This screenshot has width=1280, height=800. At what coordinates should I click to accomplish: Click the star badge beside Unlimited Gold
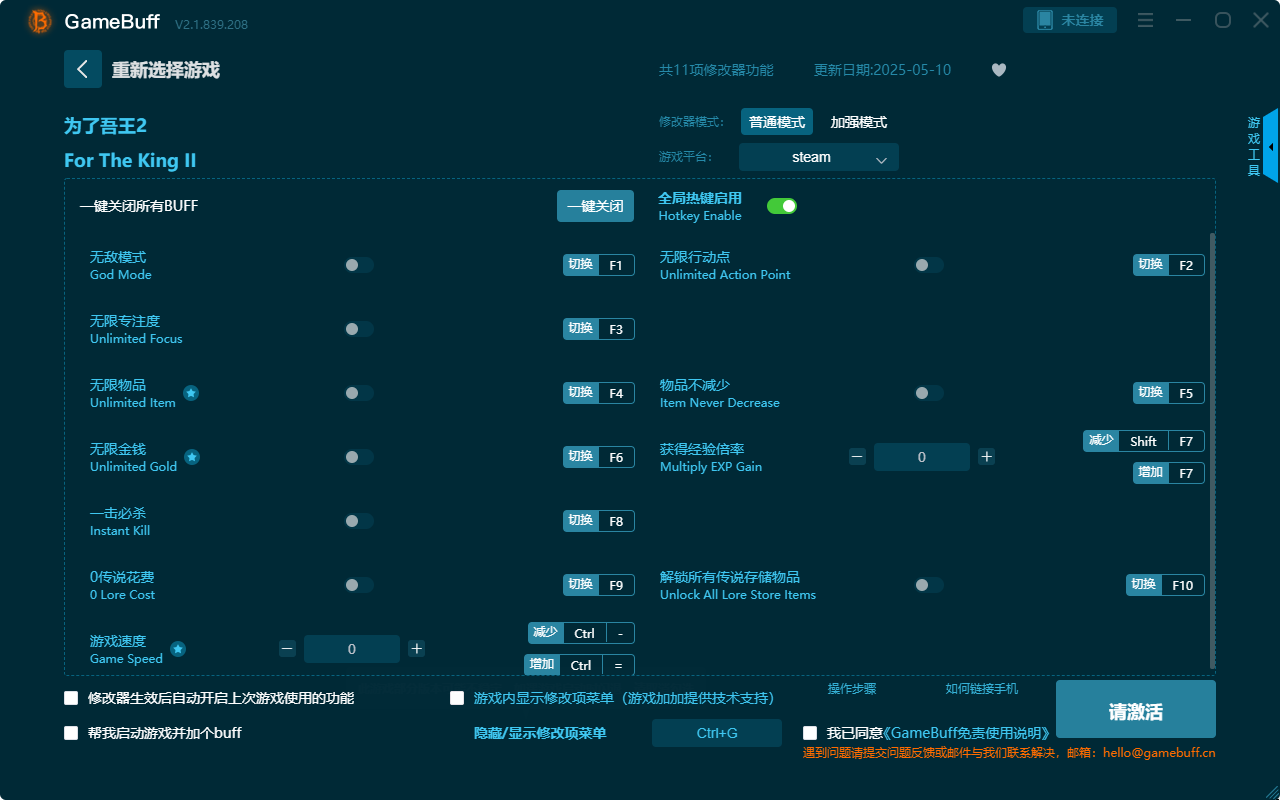pyautogui.click(x=190, y=457)
